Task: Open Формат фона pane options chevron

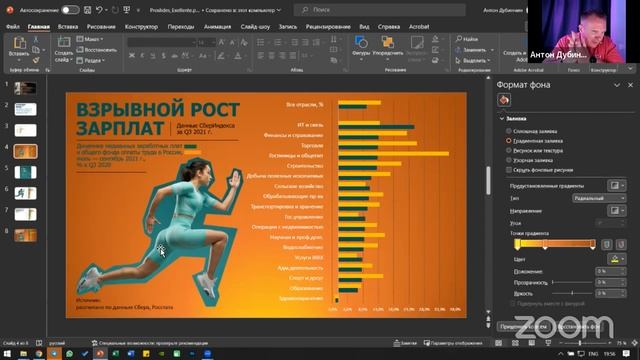Action: pos(617,85)
